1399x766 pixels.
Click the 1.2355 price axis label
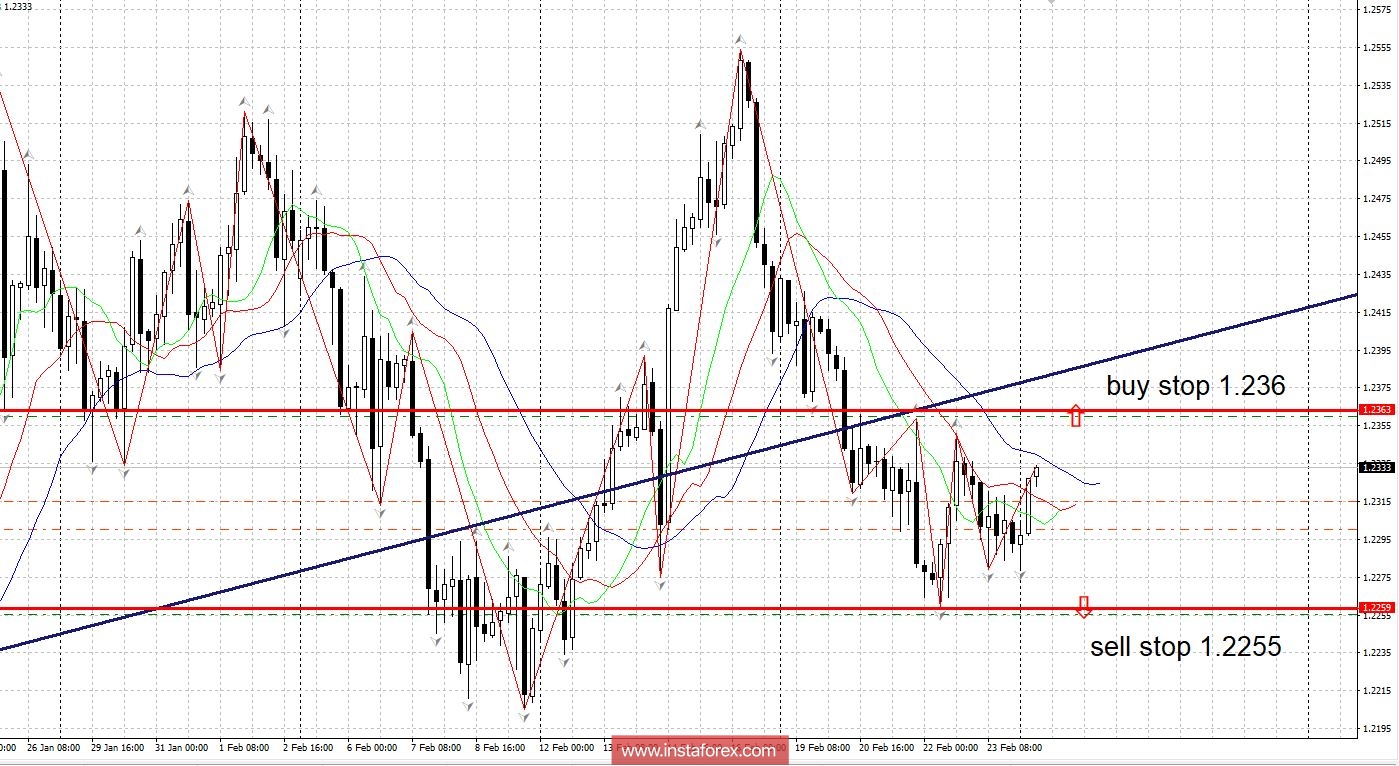1377,426
